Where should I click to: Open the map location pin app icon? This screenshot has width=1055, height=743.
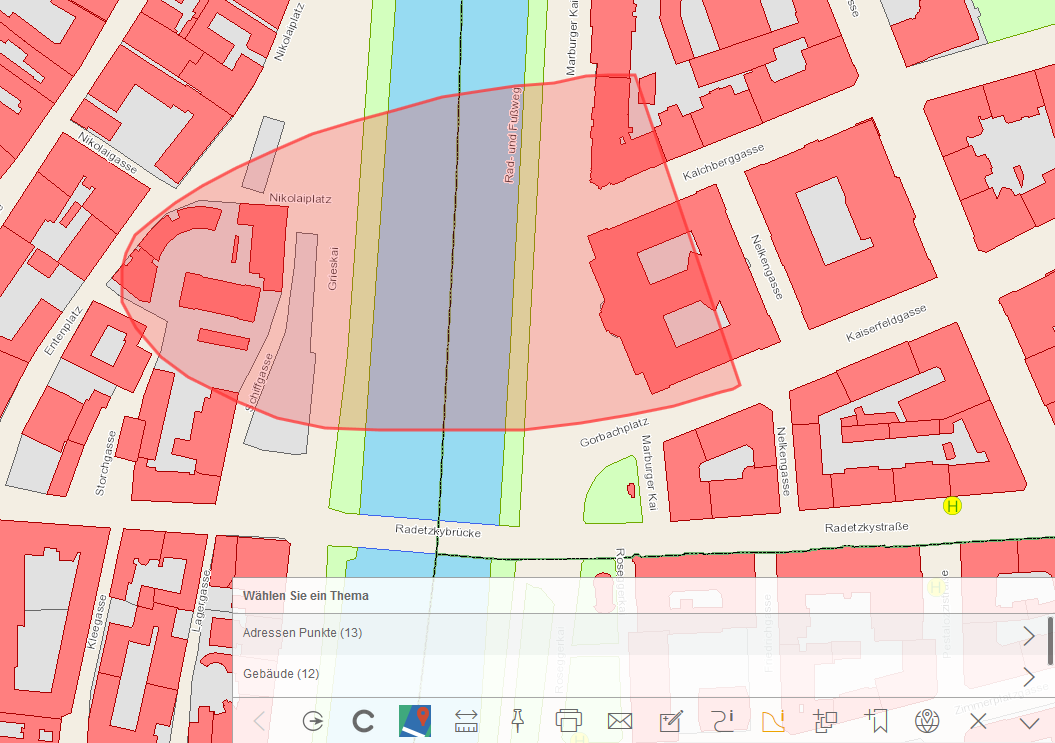click(415, 721)
